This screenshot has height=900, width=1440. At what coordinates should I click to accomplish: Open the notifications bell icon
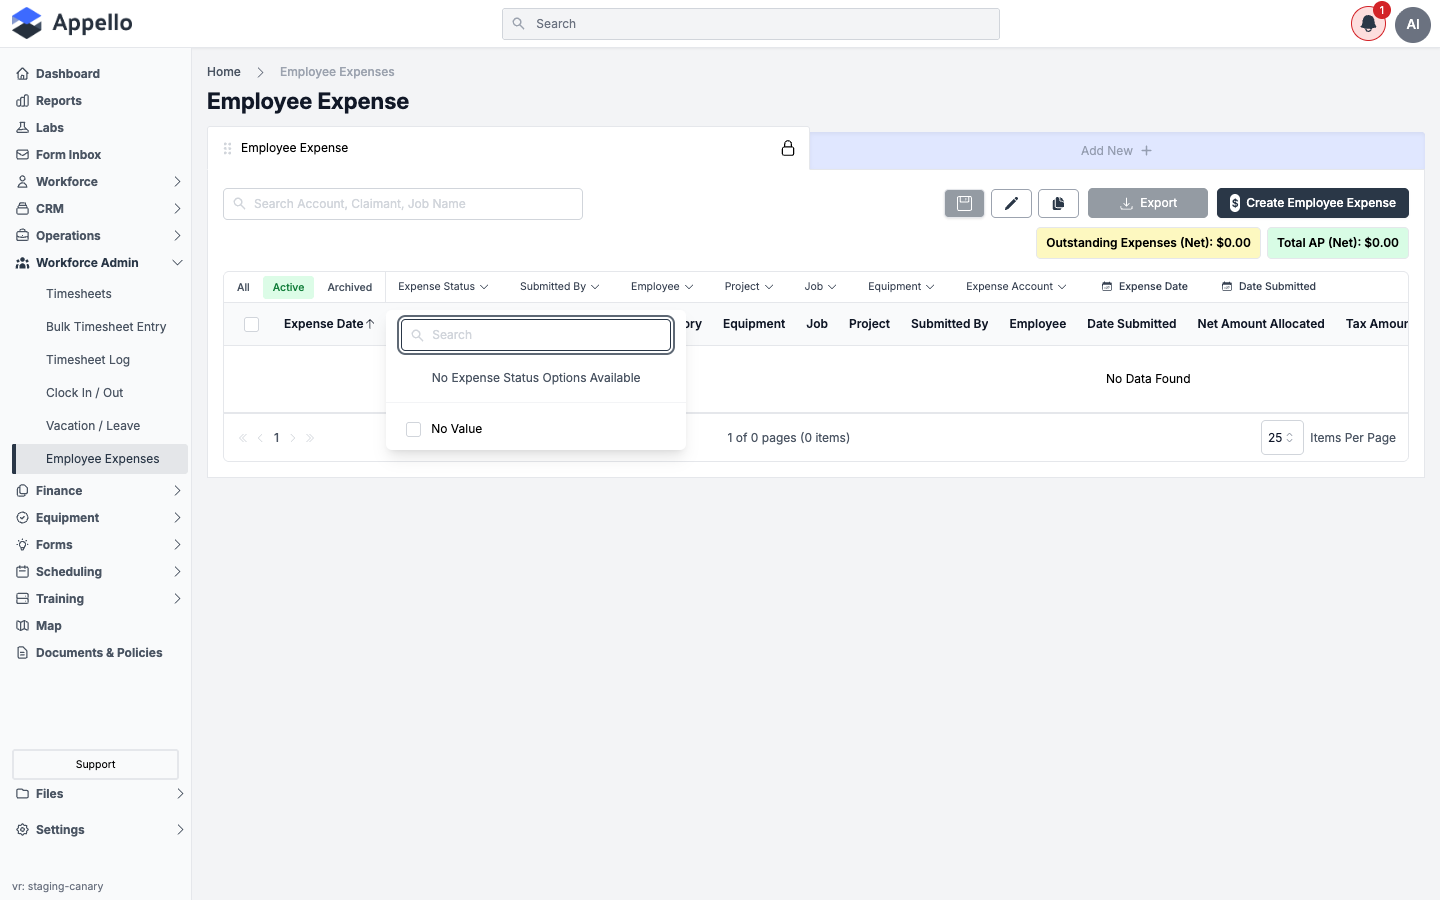pyautogui.click(x=1368, y=24)
